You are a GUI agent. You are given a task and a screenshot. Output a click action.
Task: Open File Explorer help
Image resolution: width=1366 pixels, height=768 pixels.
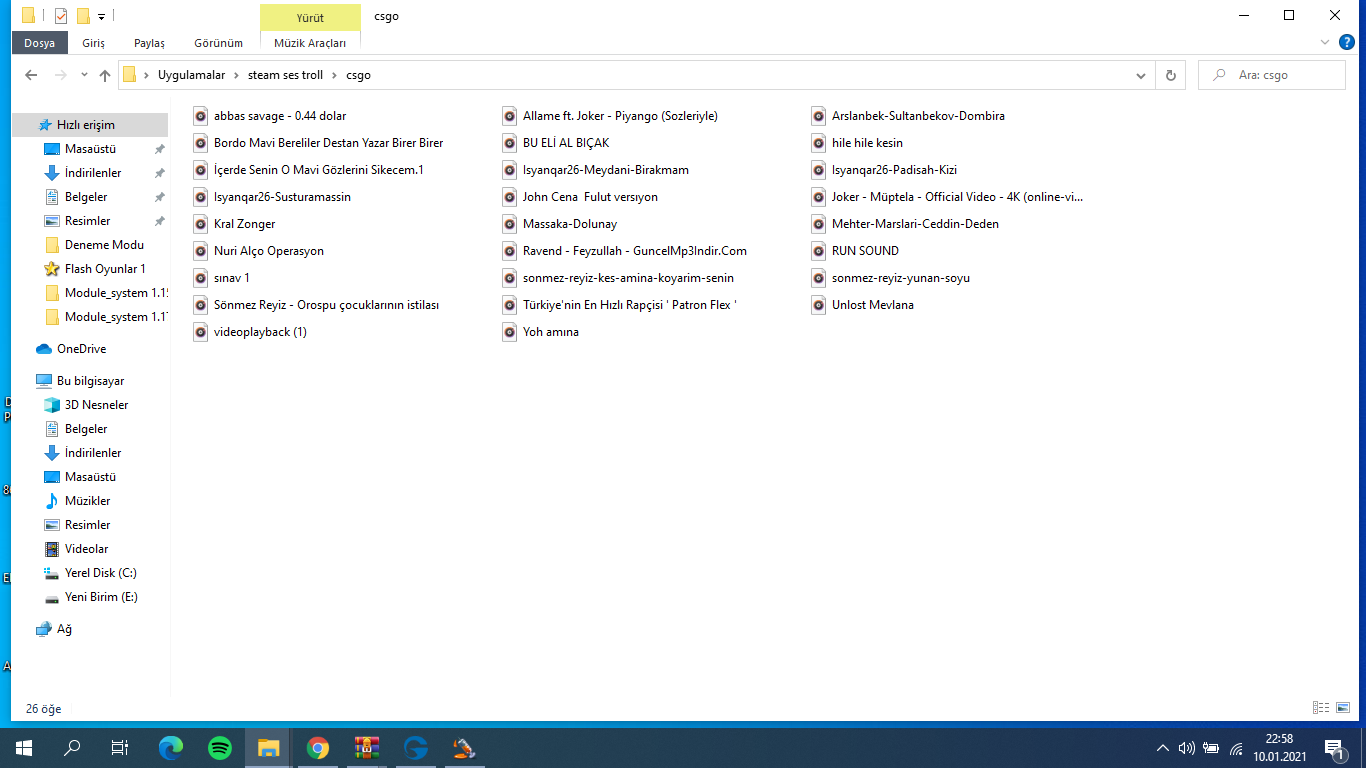[1347, 42]
